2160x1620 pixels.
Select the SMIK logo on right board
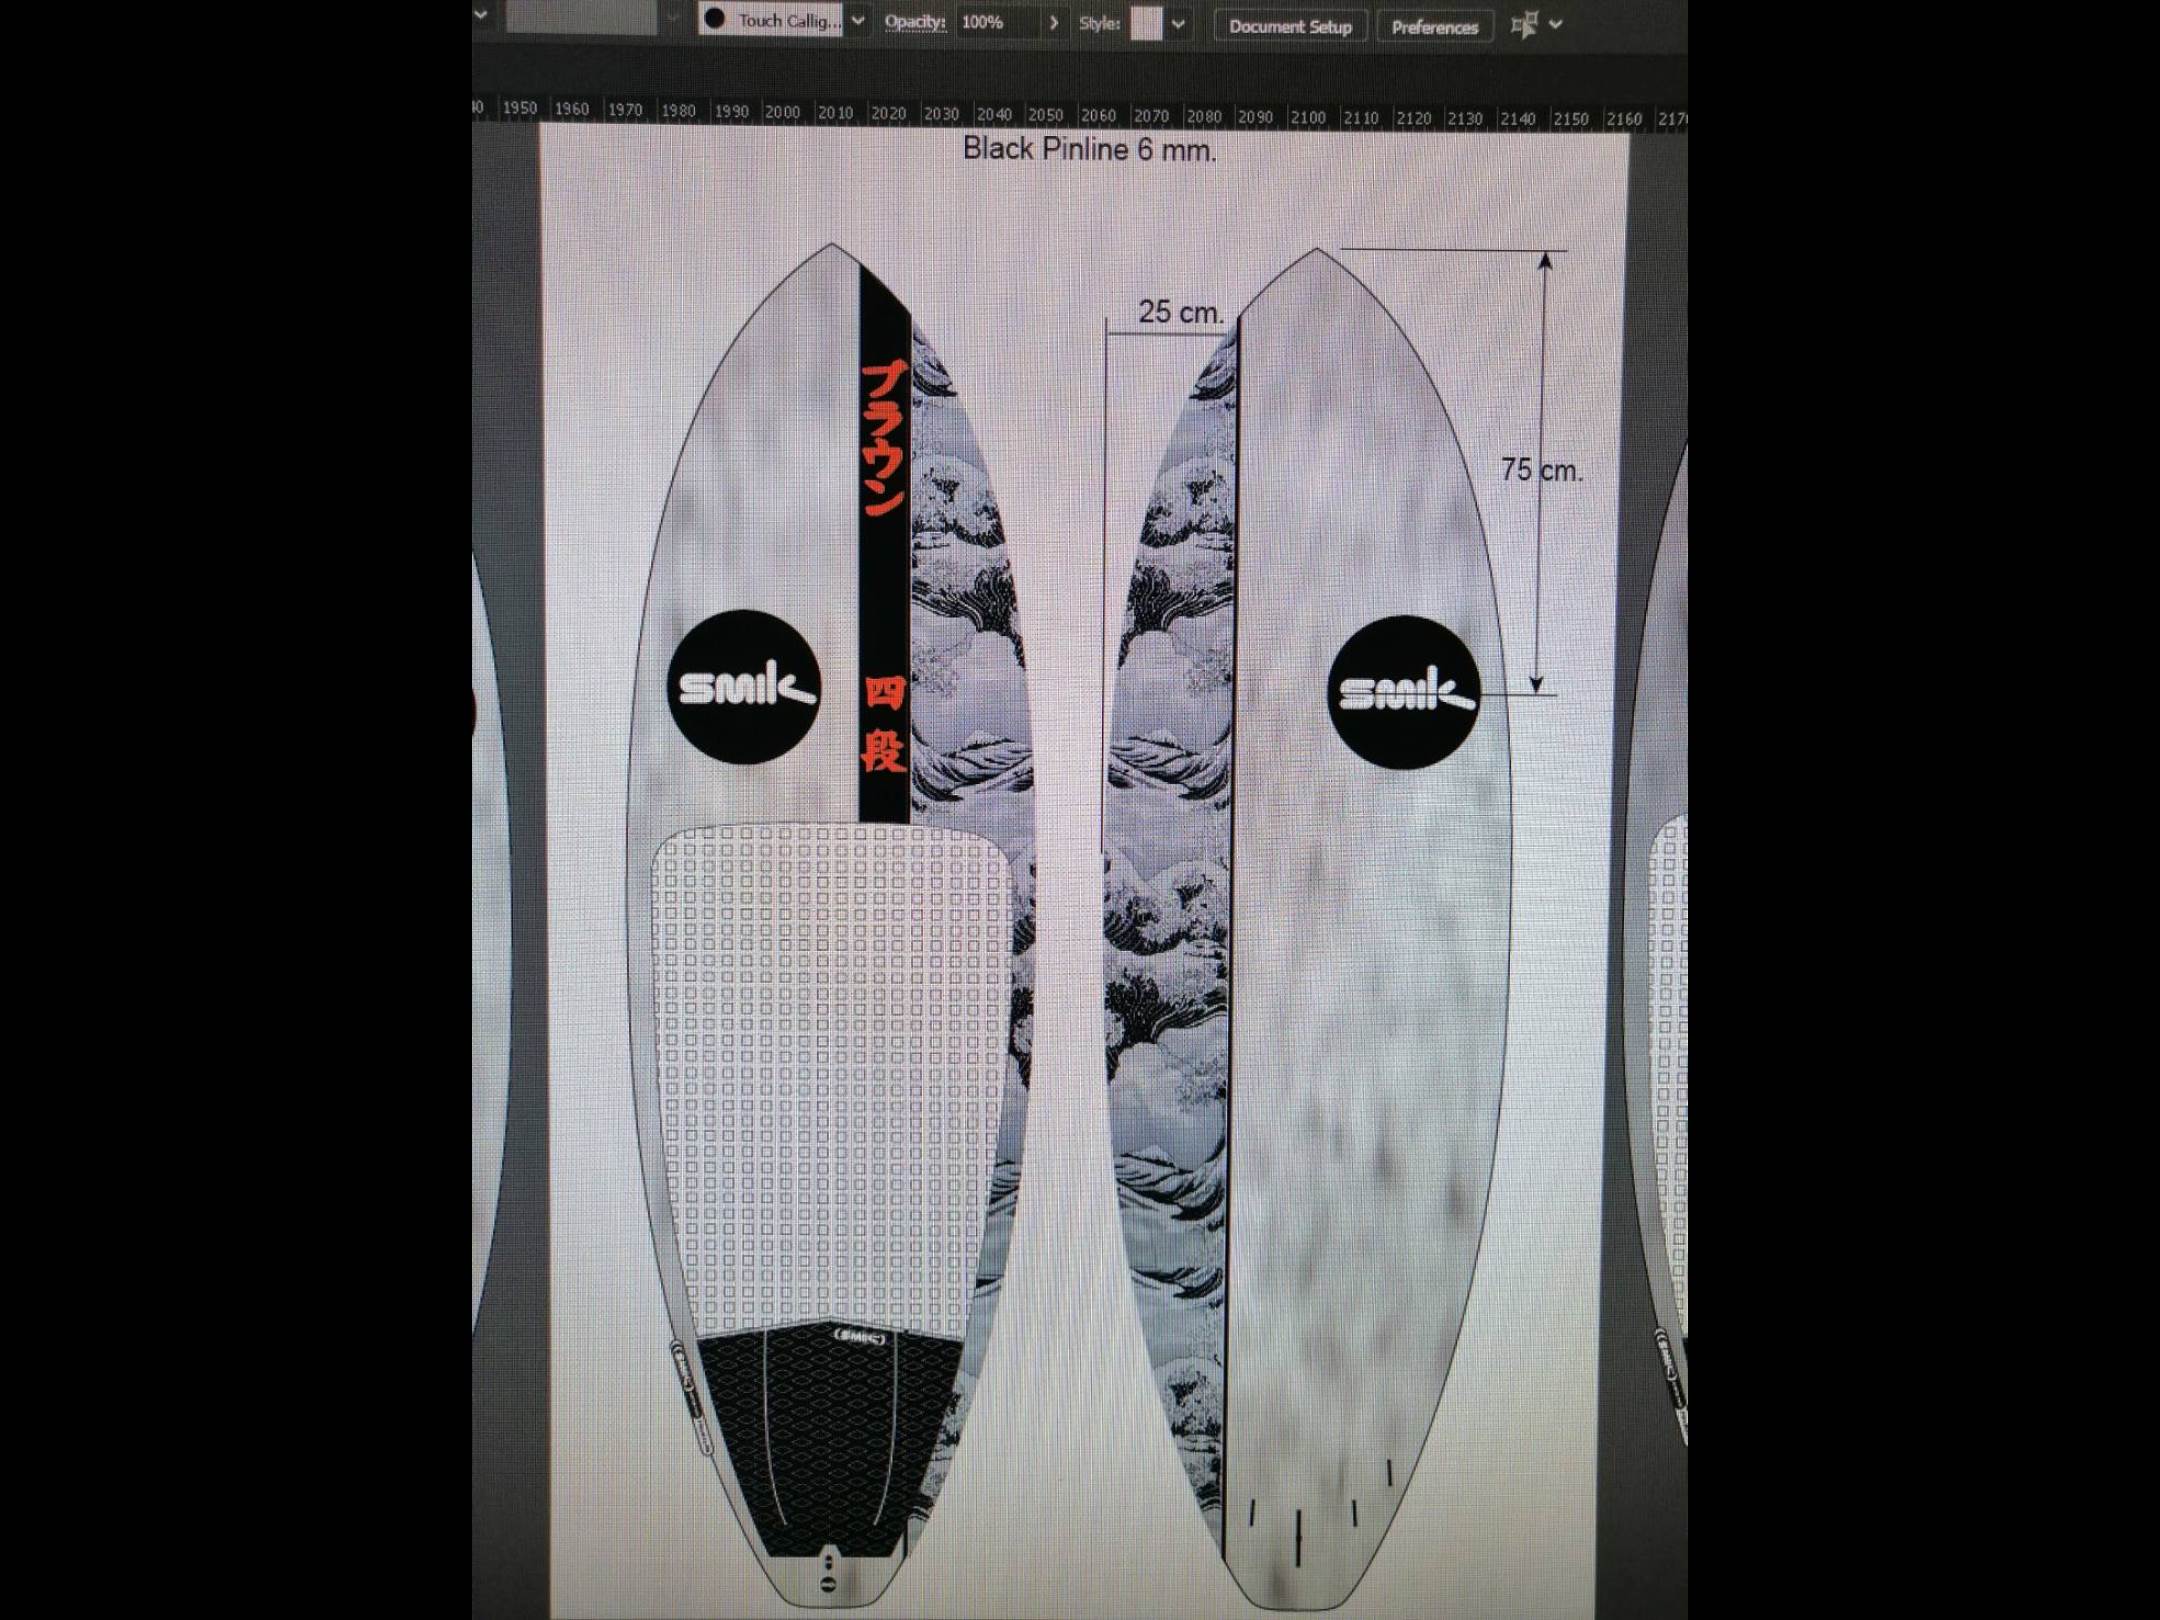pyautogui.click(x=1404, y=692)
